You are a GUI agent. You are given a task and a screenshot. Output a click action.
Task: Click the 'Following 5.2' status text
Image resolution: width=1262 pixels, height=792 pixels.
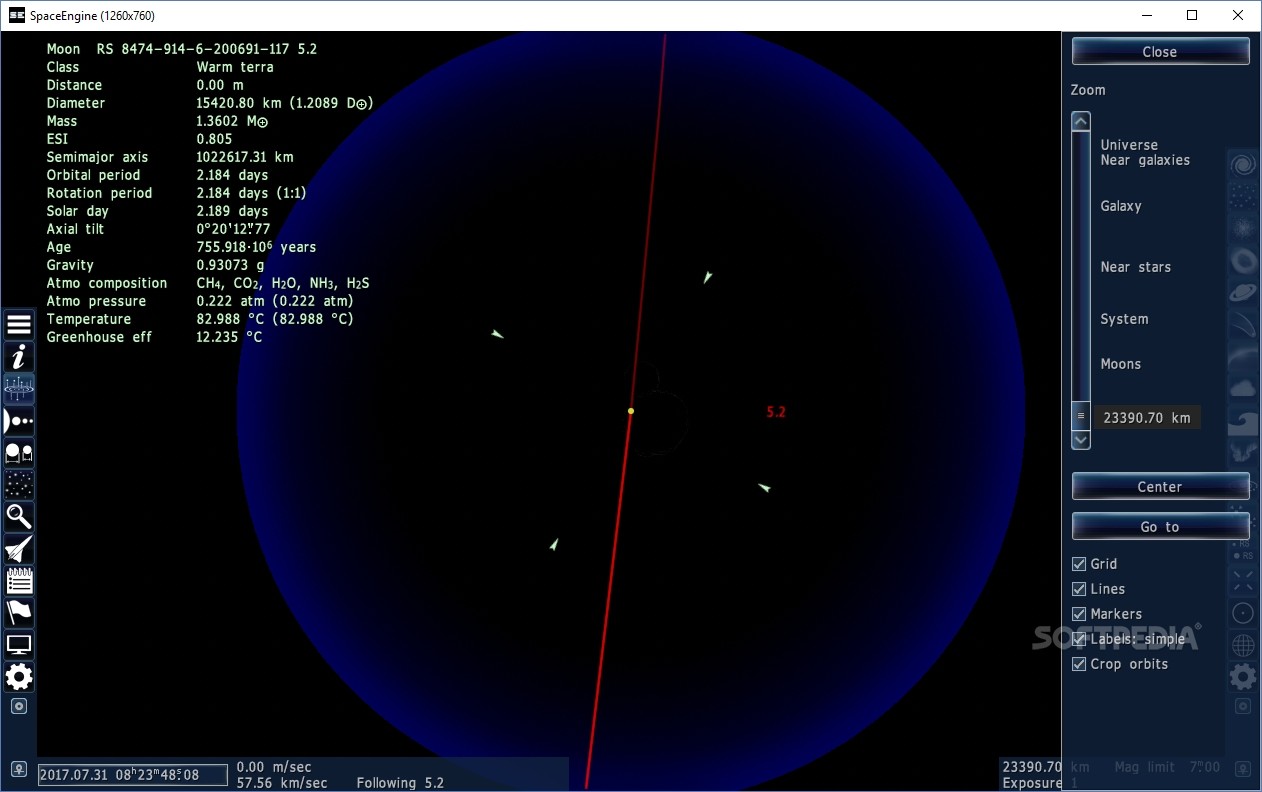pos(400,783)
